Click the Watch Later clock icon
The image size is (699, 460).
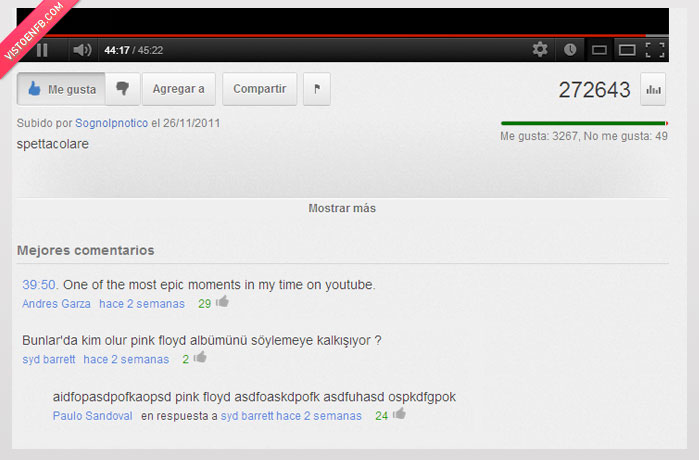[570, 49]
